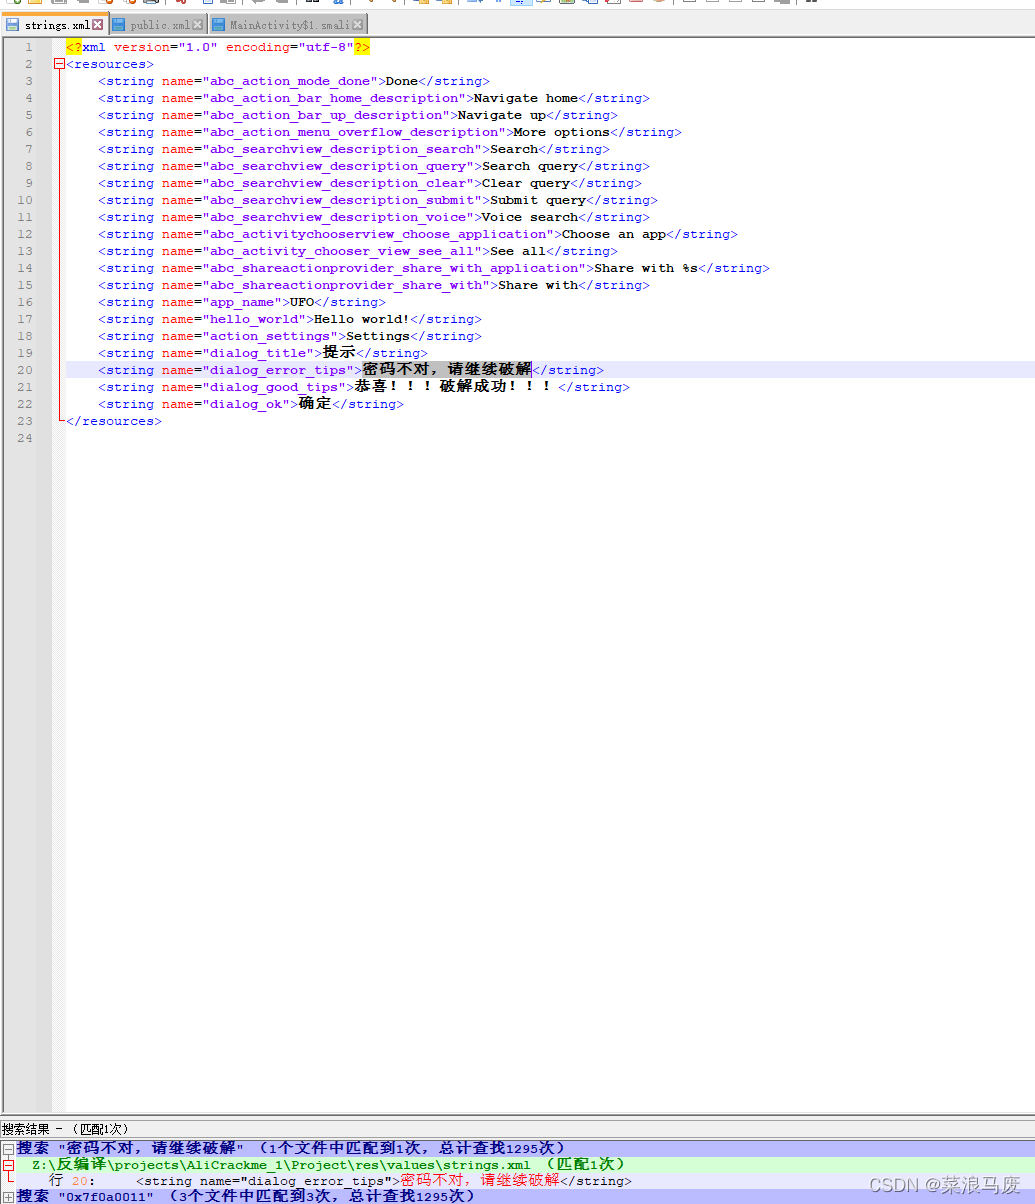Collapse the resources fold marker

point(59,64)
